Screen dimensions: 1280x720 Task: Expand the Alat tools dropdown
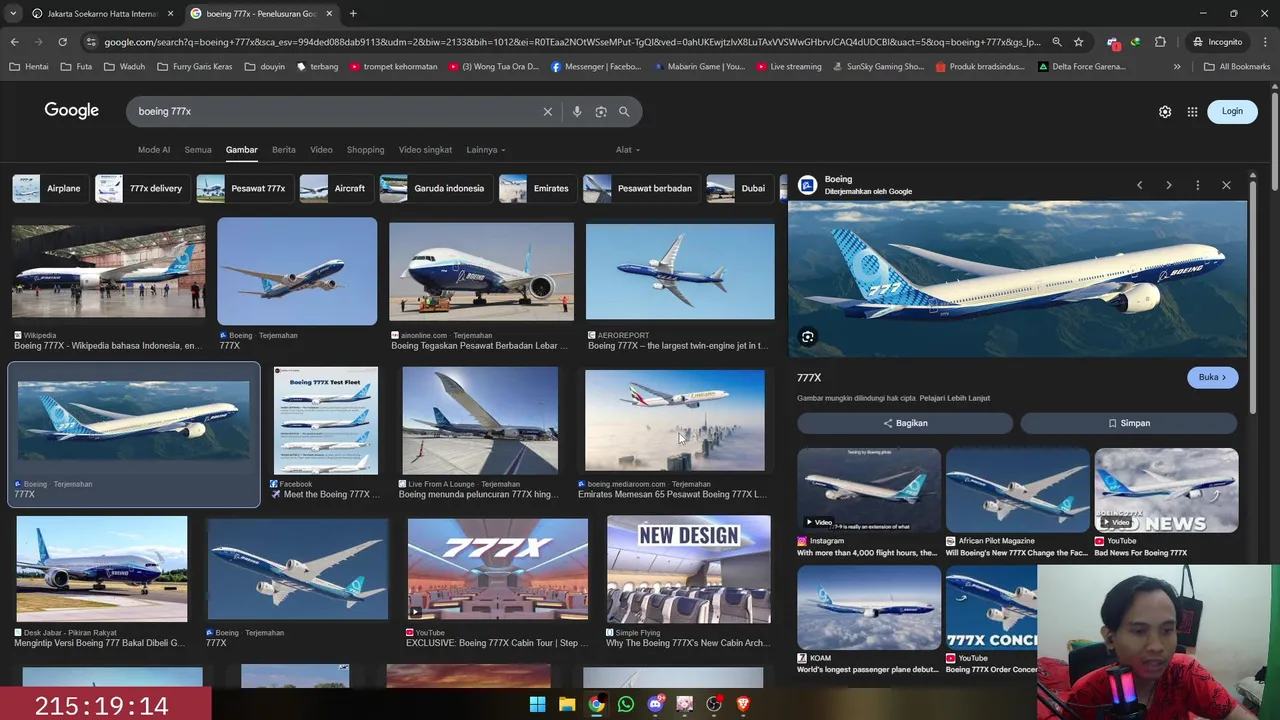point(628,150)
